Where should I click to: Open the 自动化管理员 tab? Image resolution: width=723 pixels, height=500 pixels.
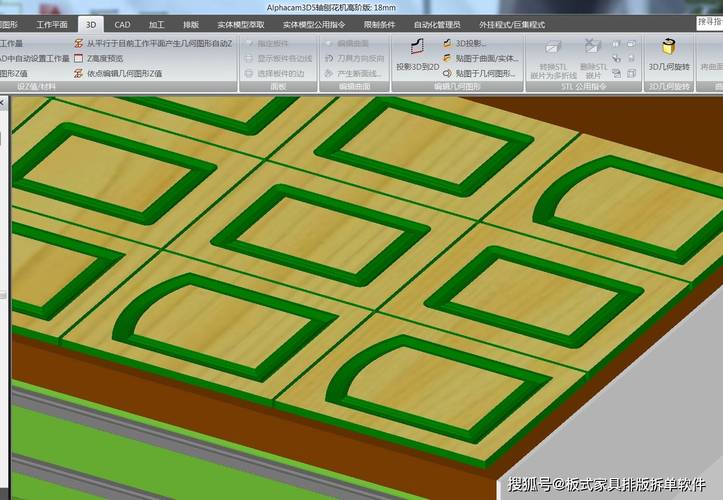point(437,24)
